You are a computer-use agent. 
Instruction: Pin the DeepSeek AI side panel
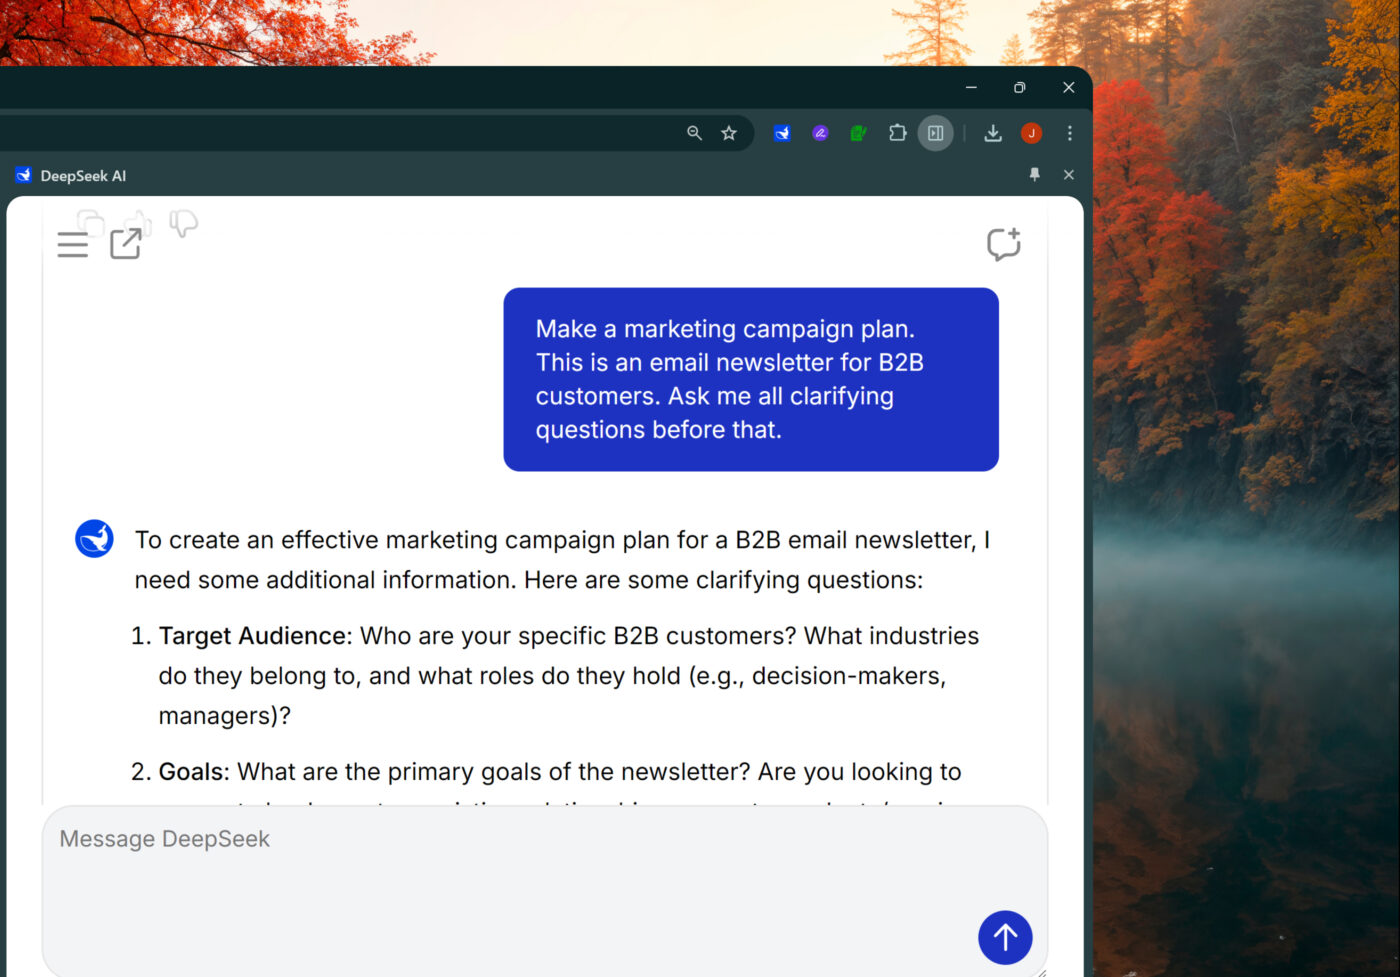point(1035,175)
